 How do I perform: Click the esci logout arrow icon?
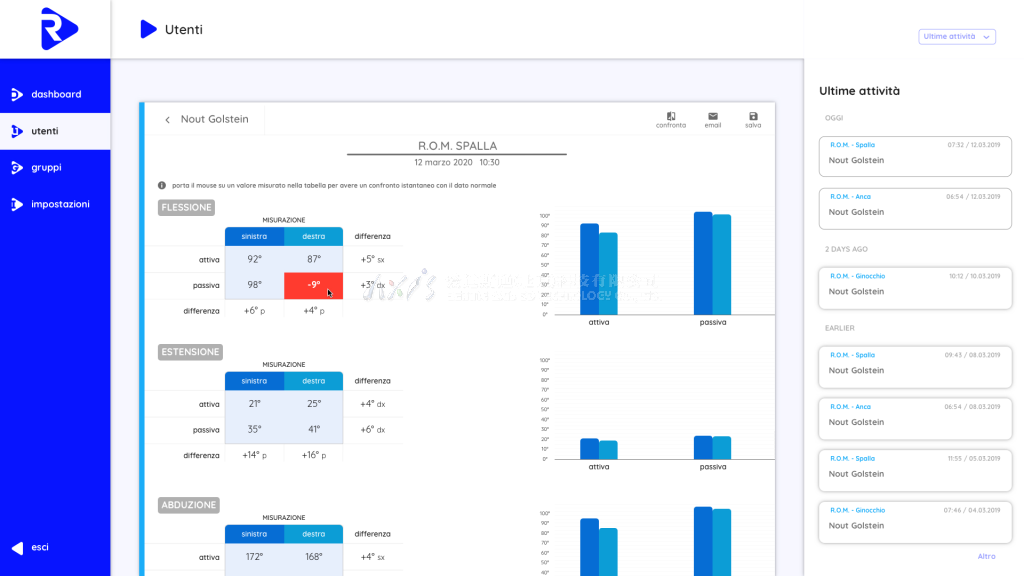point(17,548)
